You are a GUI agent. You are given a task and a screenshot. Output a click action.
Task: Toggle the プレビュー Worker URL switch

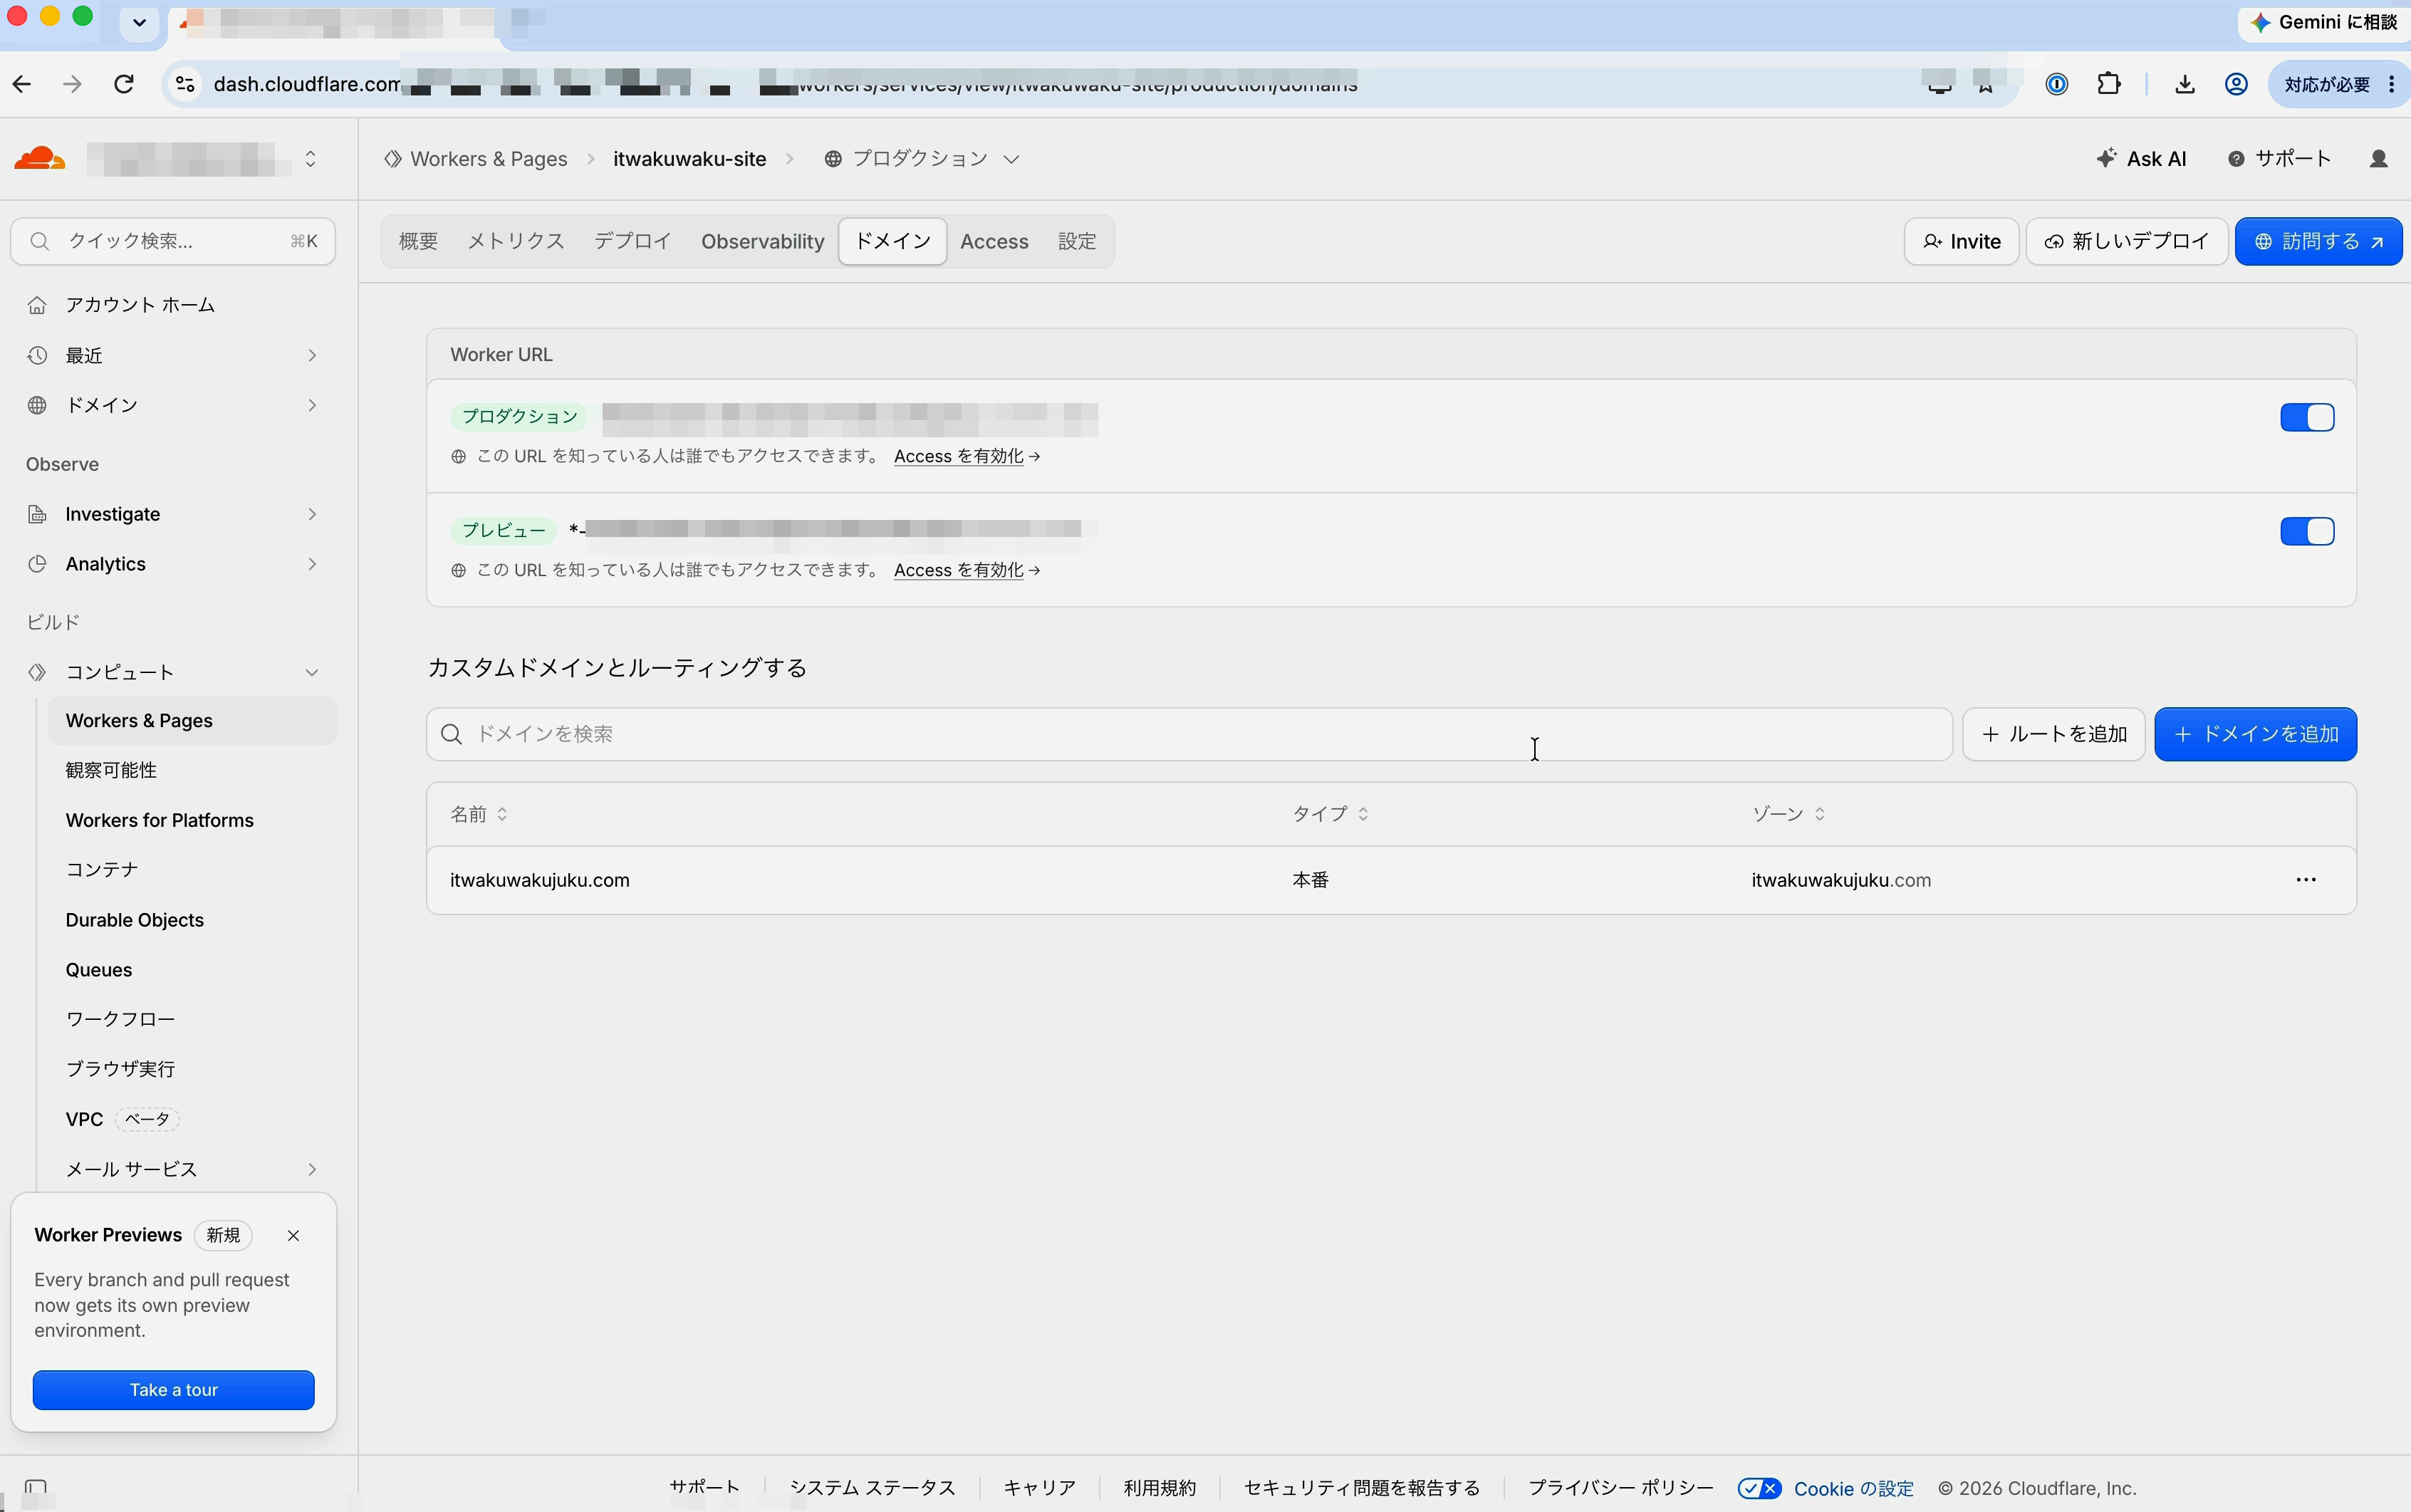2307,532
